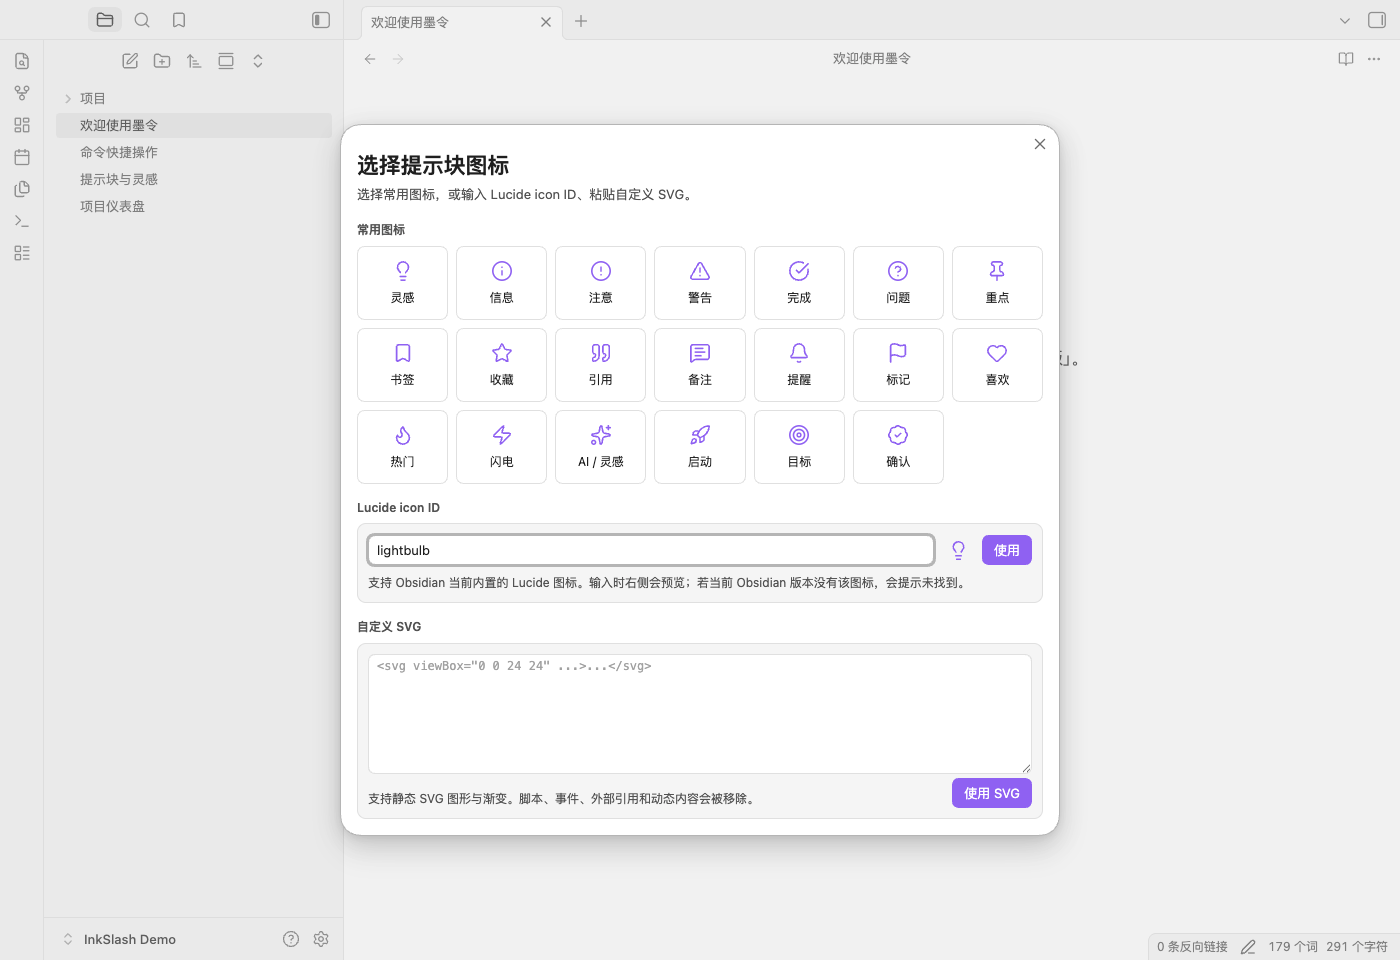Image resolution: width=1400 pixels, height=960 pixels.
Task: Focus the 自定义 SVG text area
Action: 700,714
